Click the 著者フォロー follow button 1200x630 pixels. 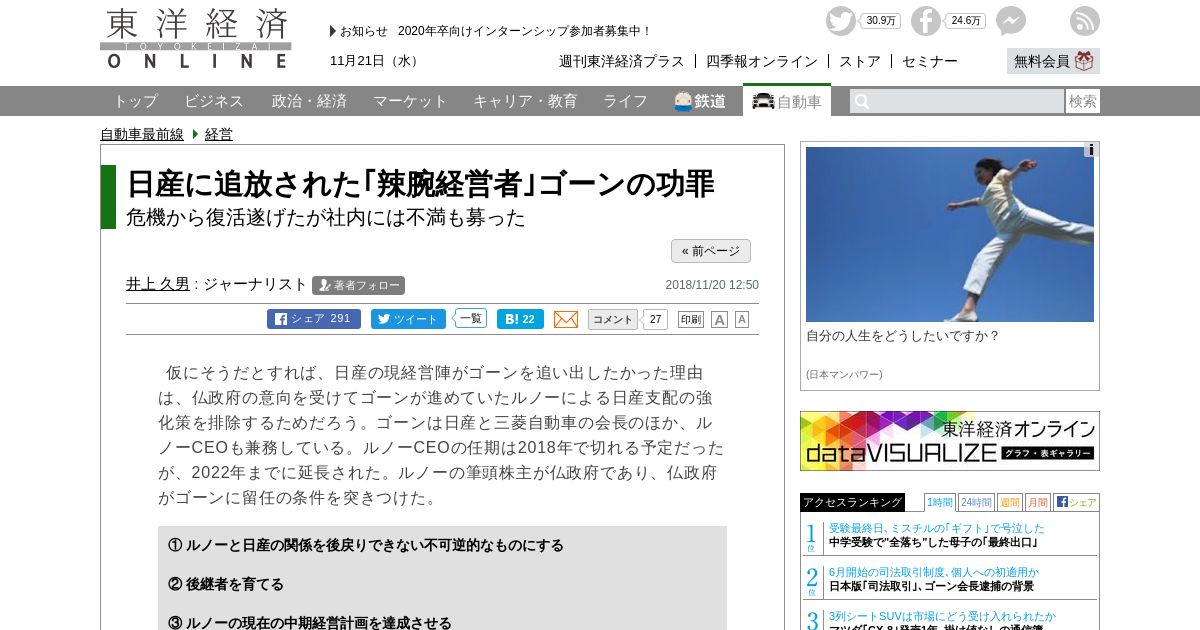[358, 285]
